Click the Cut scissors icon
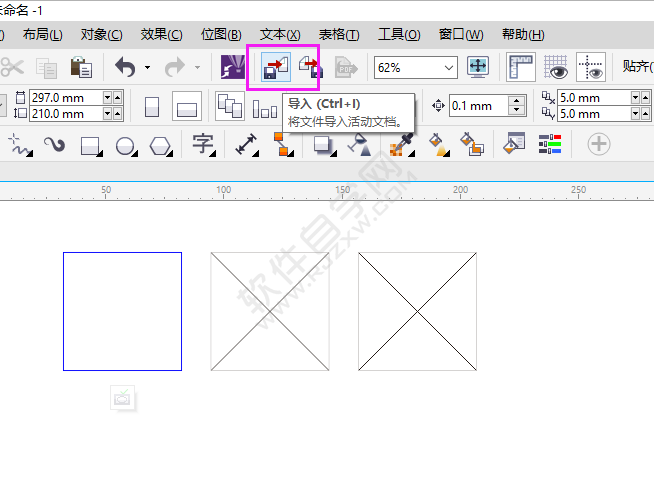The height and width of the screenshot is (482, 654). (12, 67)
